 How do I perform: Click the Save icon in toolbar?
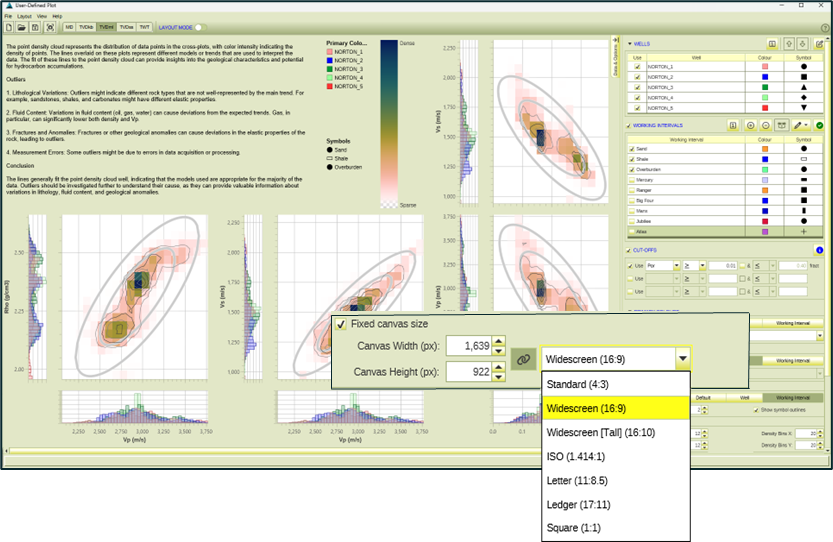(x=35, y=27)
